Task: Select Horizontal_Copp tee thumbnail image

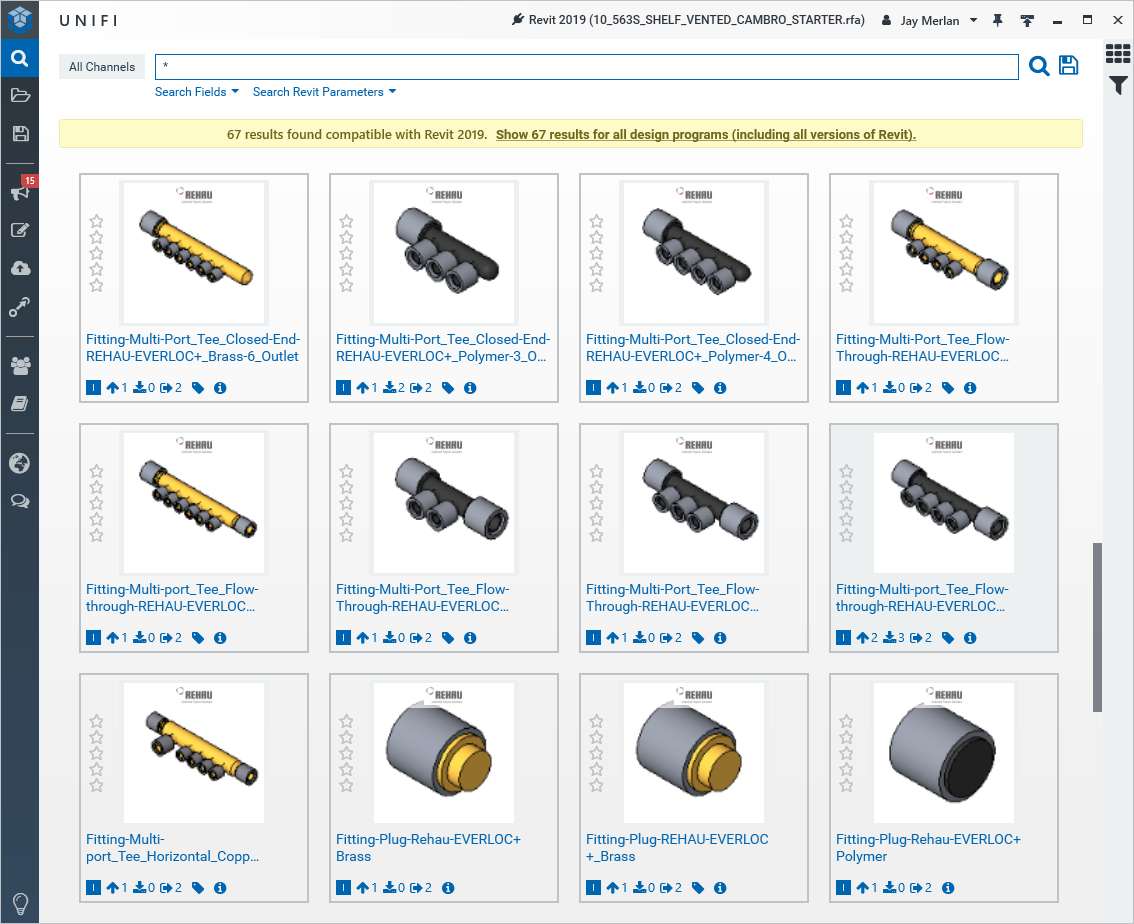Action: pyautogui.click(x=194, y=753)
